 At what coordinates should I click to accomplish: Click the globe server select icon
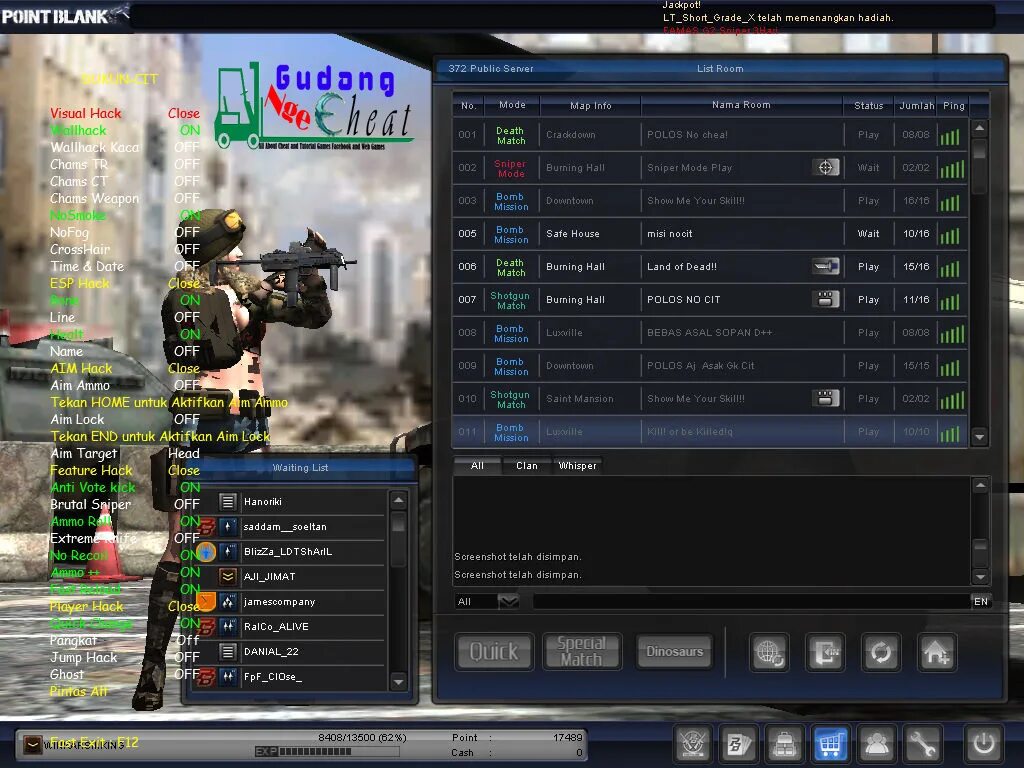click(x=769, y=652)
